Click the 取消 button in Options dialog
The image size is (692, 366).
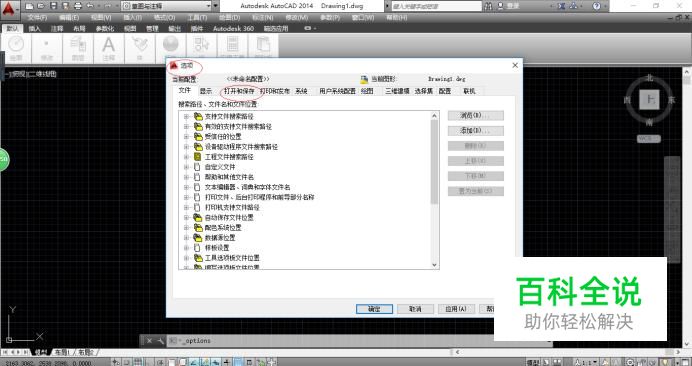415,309
